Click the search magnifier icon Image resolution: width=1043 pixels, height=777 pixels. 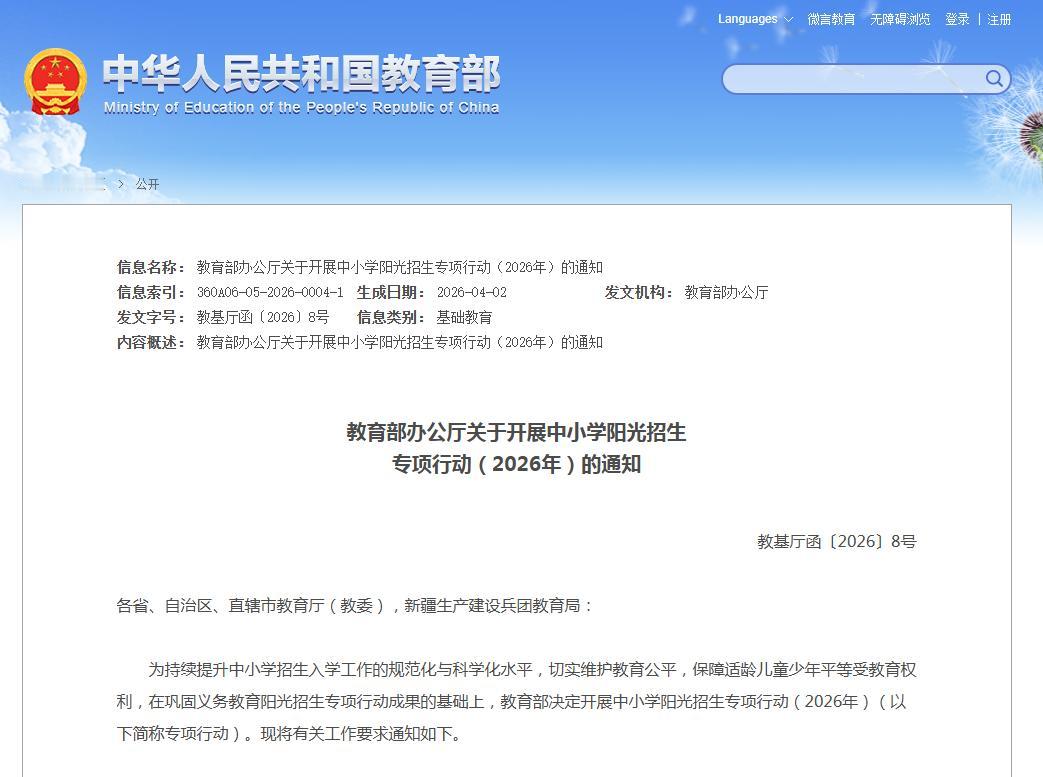(993, 79)
